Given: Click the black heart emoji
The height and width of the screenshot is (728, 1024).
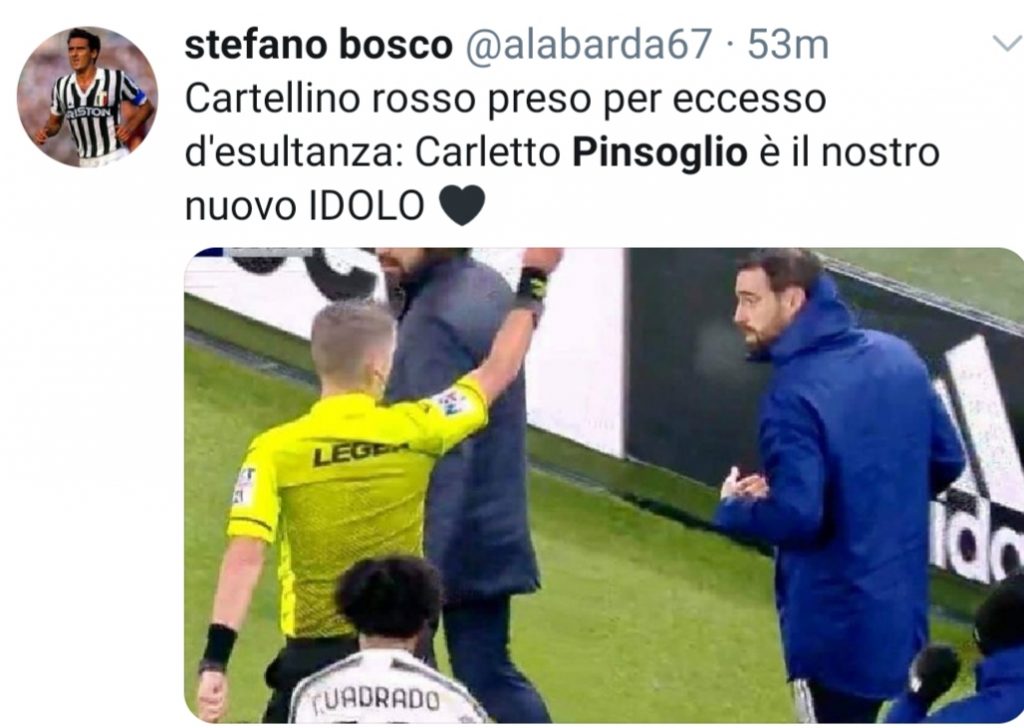Looking at the screenshot, I should [x=462, y=206].
